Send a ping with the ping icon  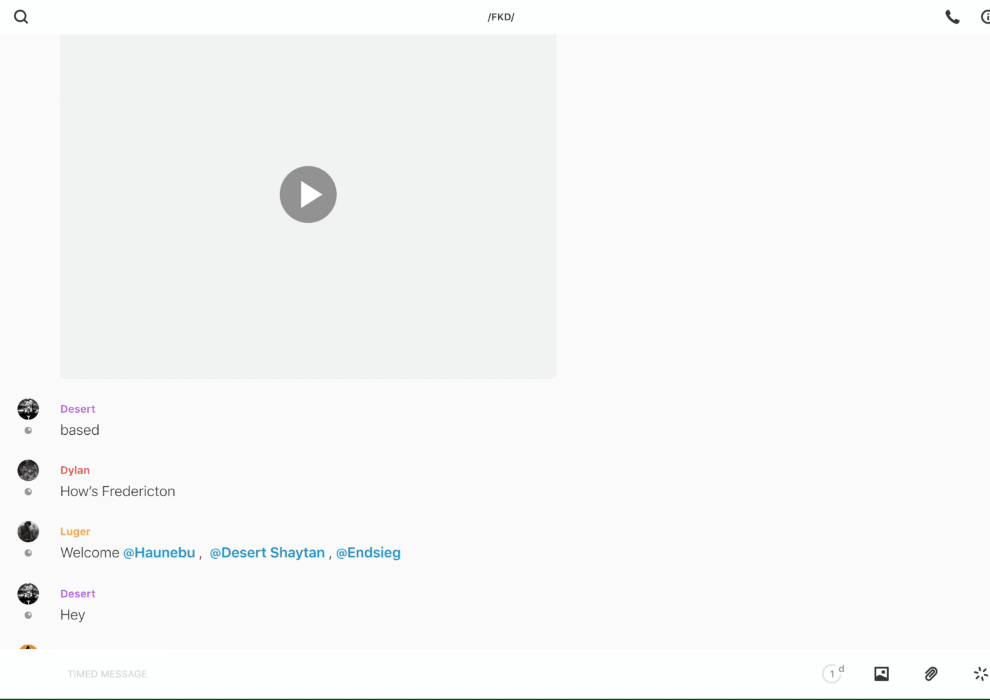click(x=980, y=674)
